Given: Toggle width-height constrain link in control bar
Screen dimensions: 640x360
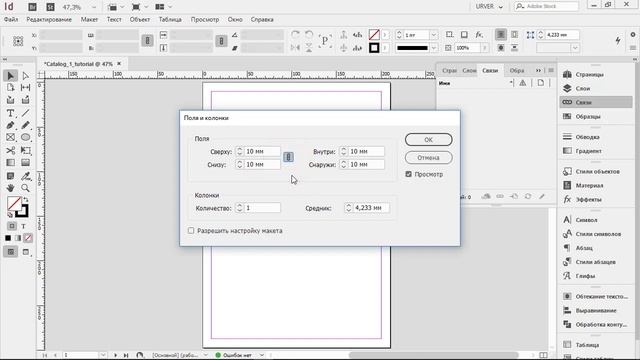Looking at the screenshot, I should (147, 40).
